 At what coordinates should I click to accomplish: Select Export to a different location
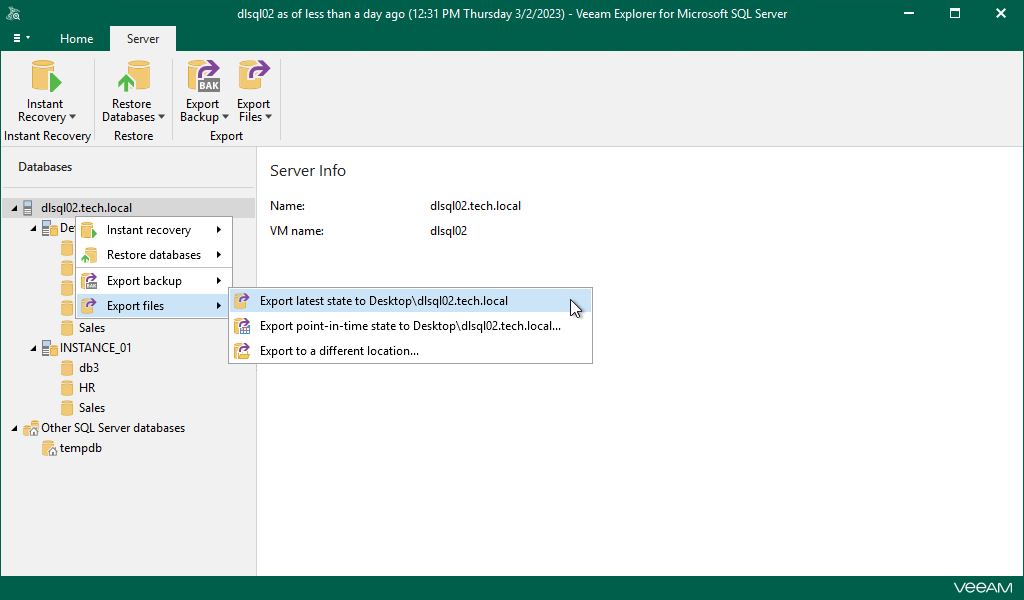(x=410, y=351)
